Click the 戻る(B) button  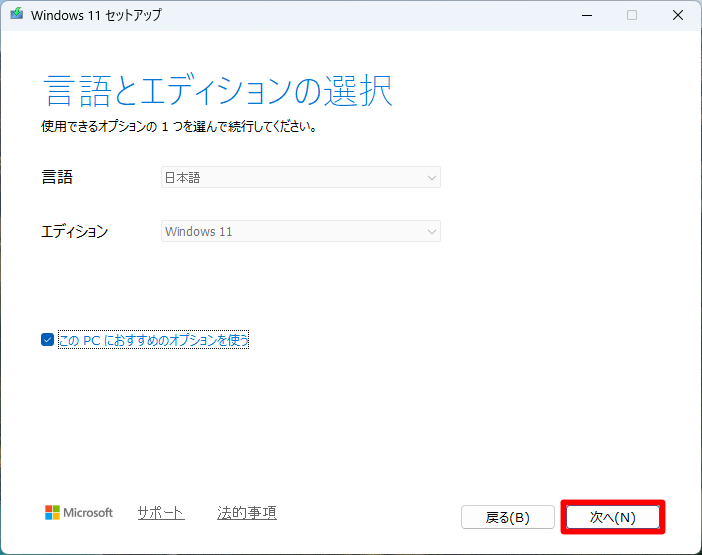tap(508, 517)
